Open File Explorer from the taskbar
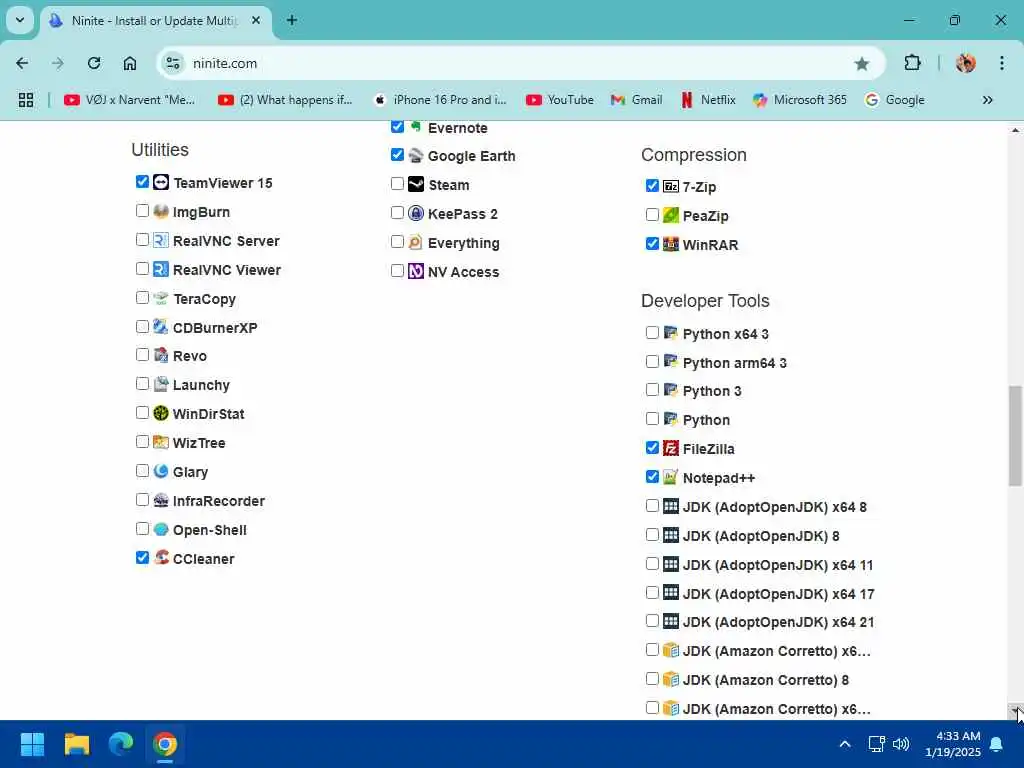Image resolution: width=1024 pixels, height=768 pixels. tap(76, 744)
